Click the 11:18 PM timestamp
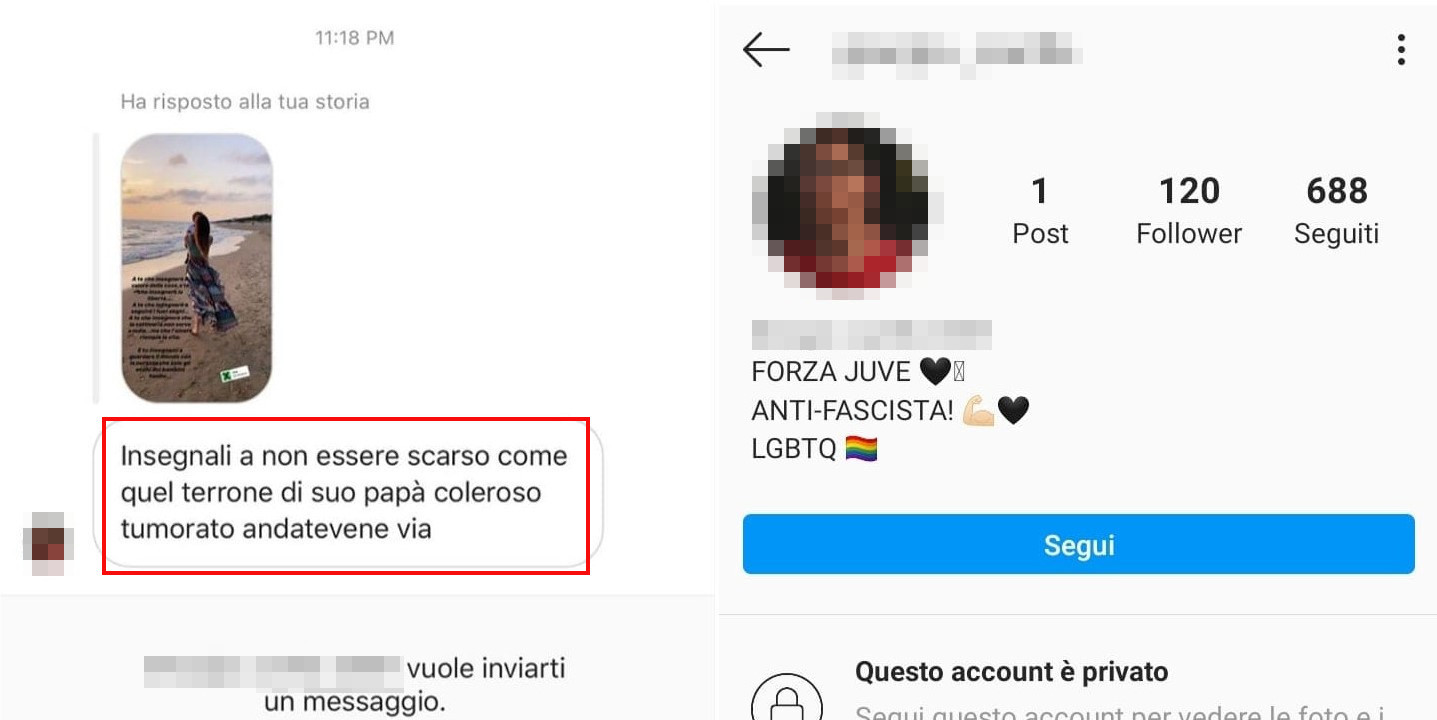The height and width of the screenshot is (720, 1437). [x=354, y=38]
